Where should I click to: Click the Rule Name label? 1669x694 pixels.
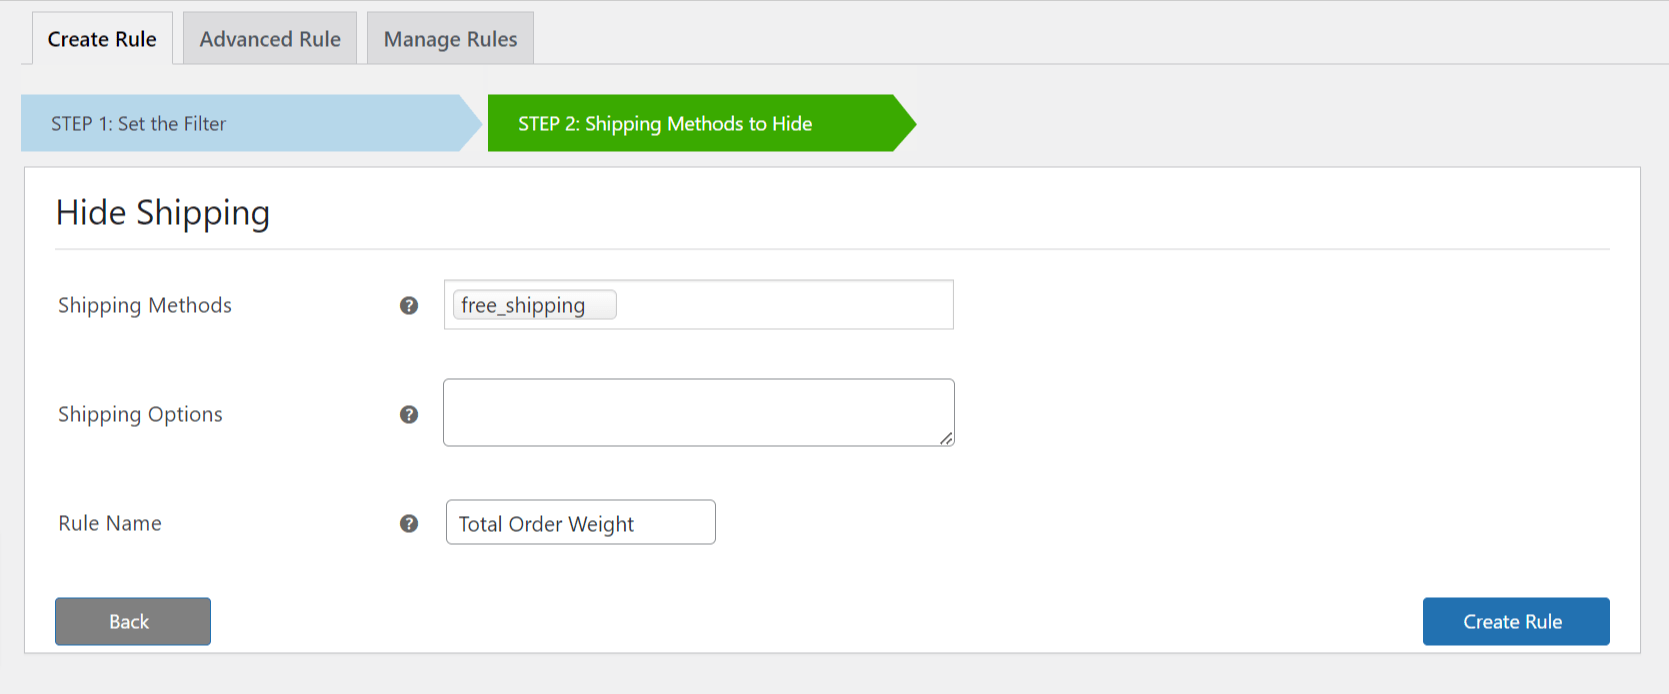109,522
